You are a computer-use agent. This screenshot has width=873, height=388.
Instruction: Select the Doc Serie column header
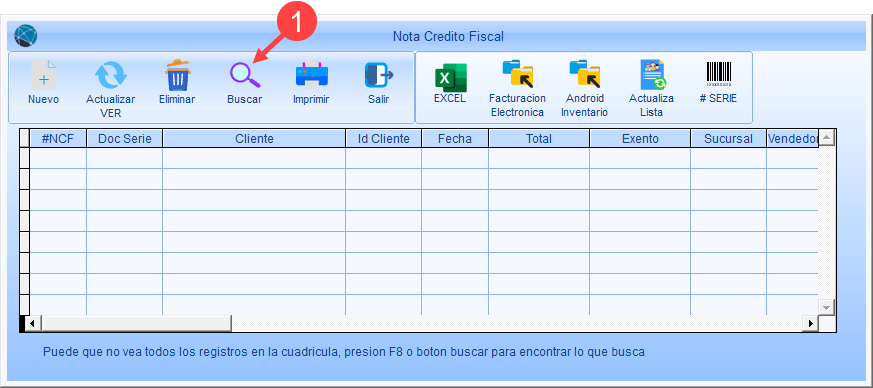pos(125,139)
